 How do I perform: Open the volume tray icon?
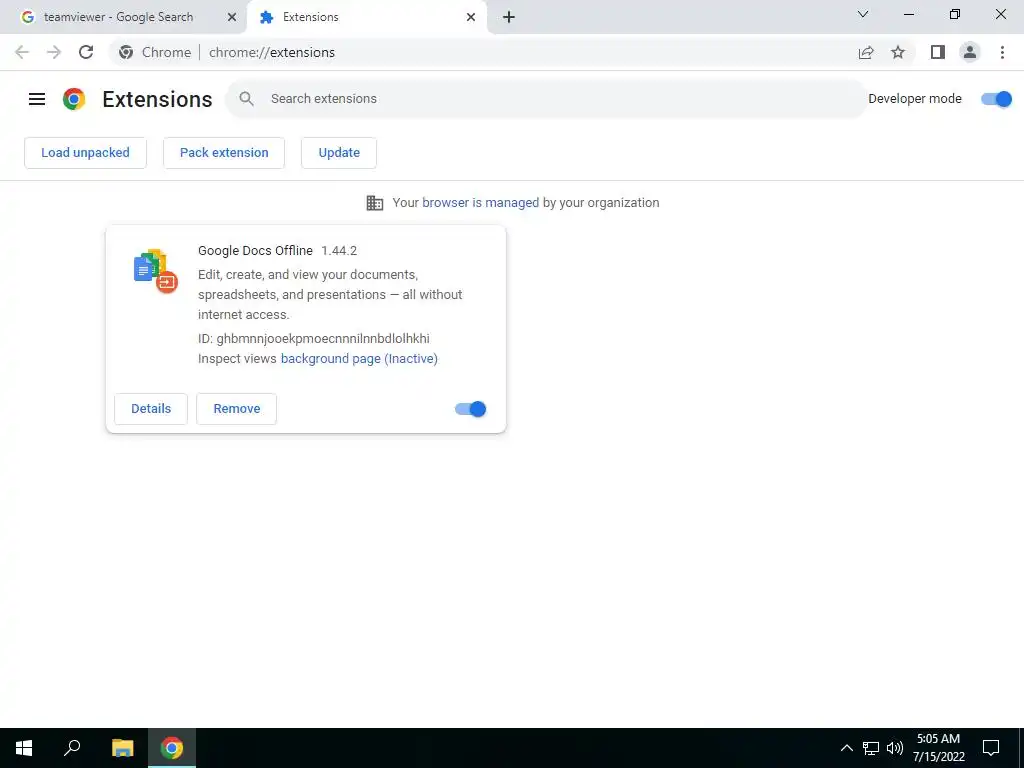[x=895, y=748]
